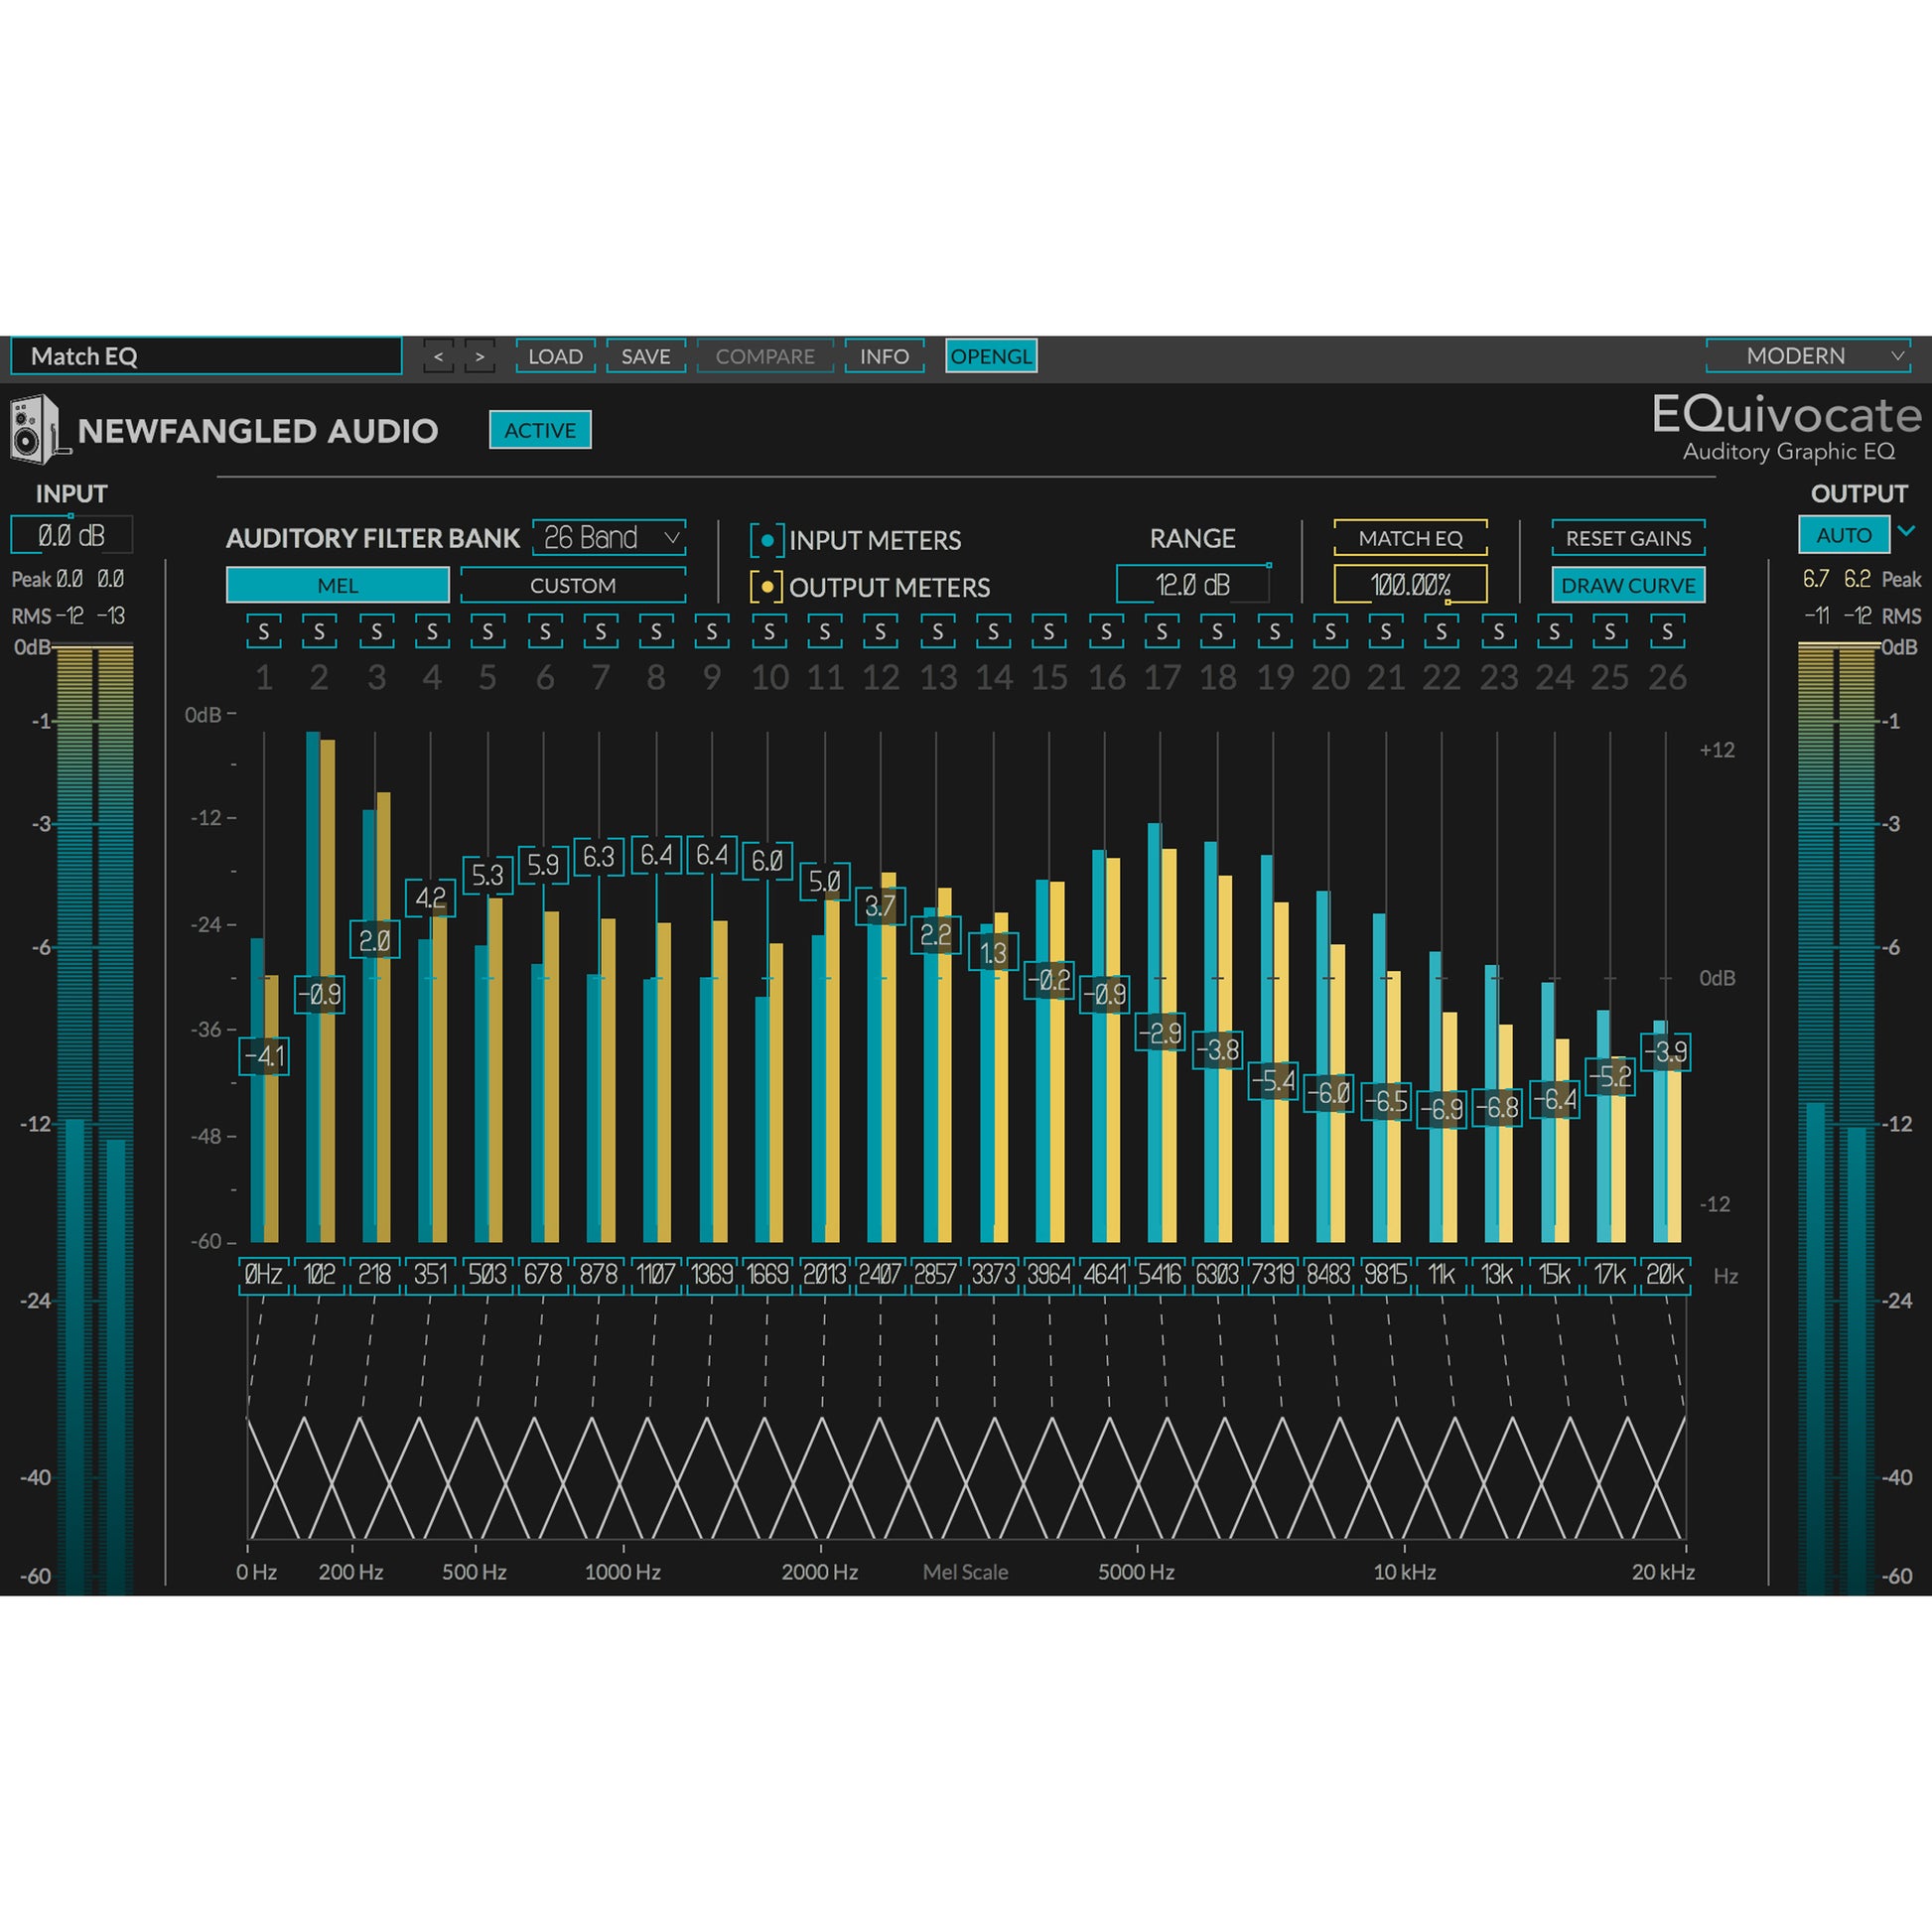This screenshot has width=1932, height=1932.
Task: Click the next preset arrow button
Action: 480,357
